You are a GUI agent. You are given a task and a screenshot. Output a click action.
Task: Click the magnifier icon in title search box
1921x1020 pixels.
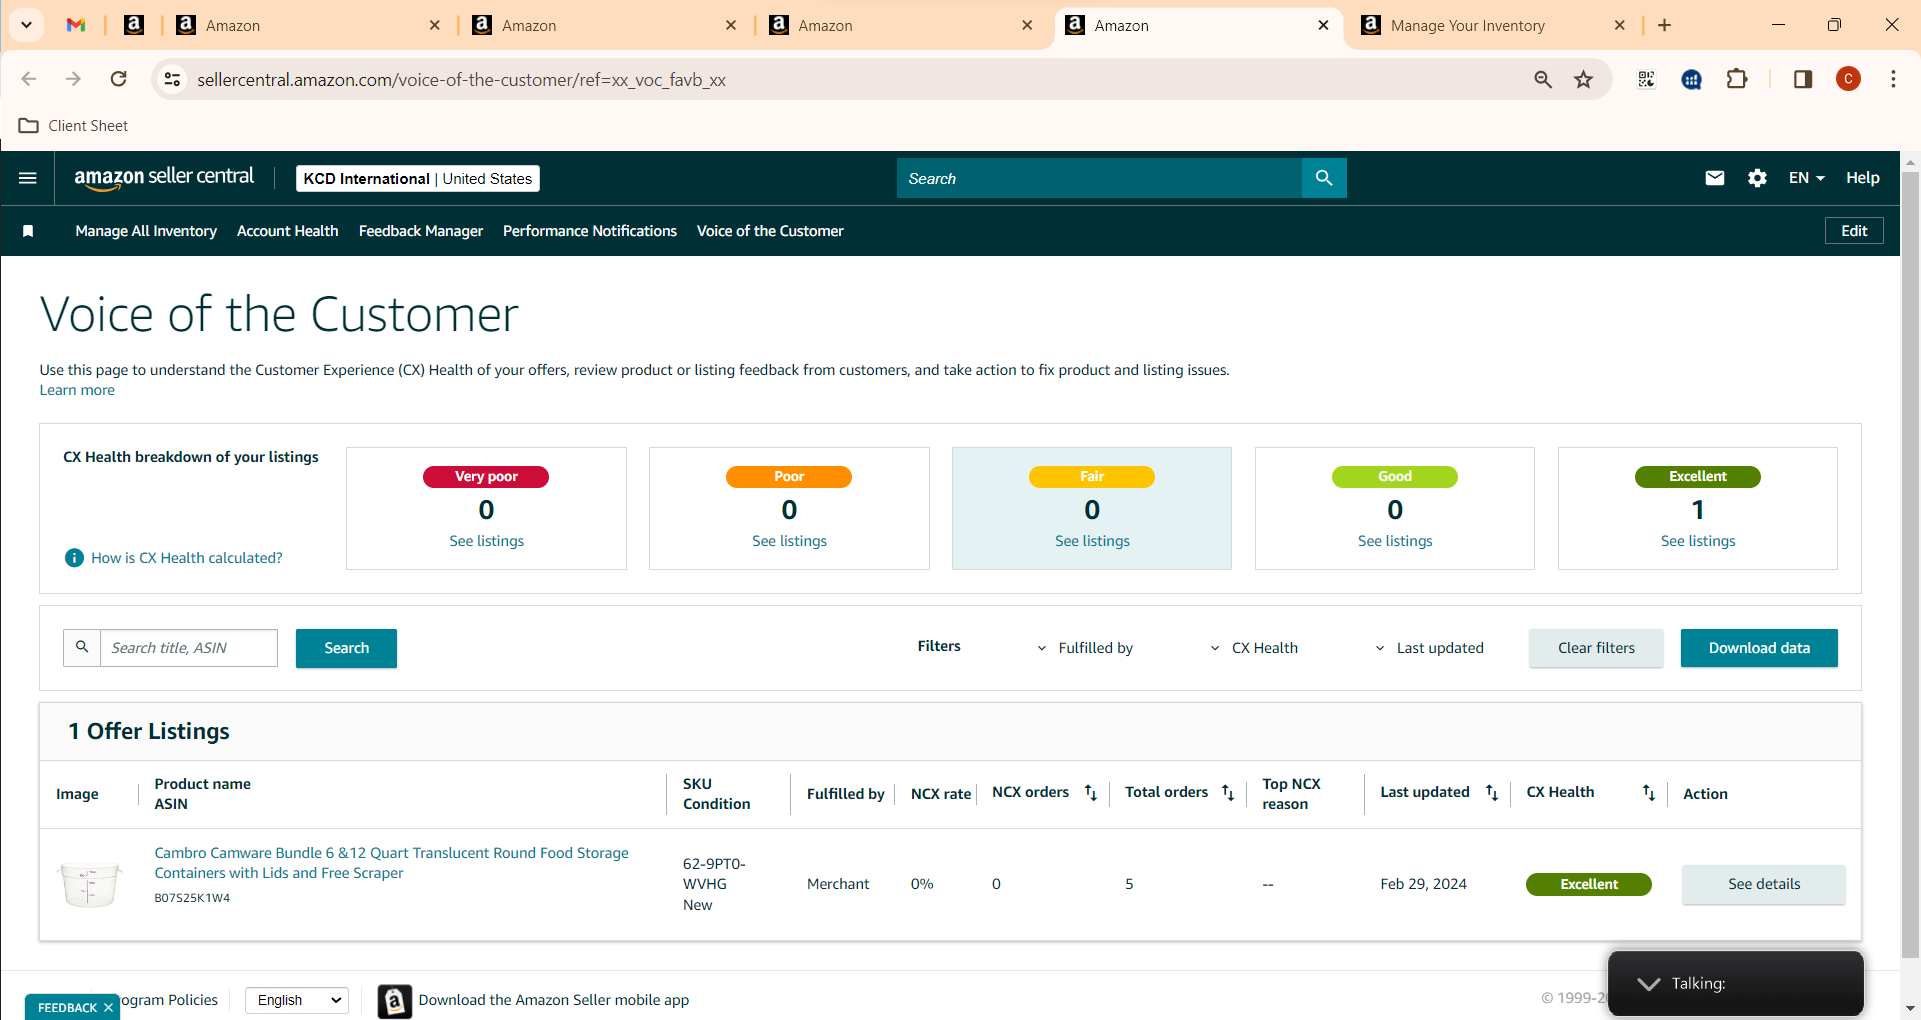82,648
